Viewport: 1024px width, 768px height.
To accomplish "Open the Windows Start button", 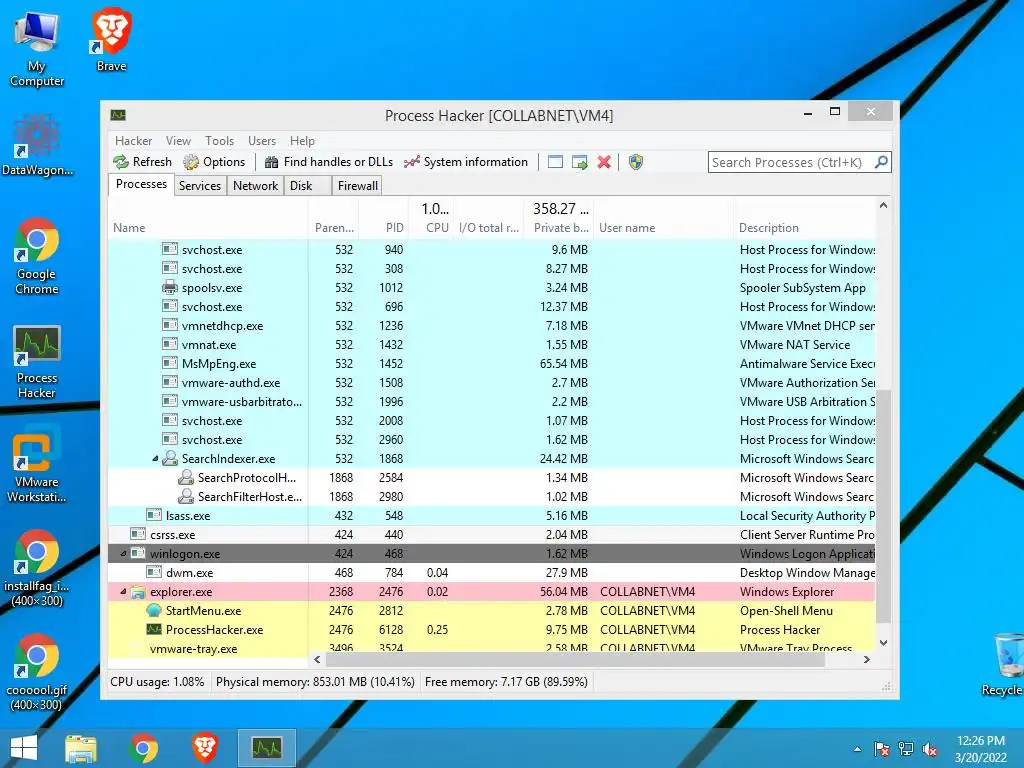I will tap(24, 748).
